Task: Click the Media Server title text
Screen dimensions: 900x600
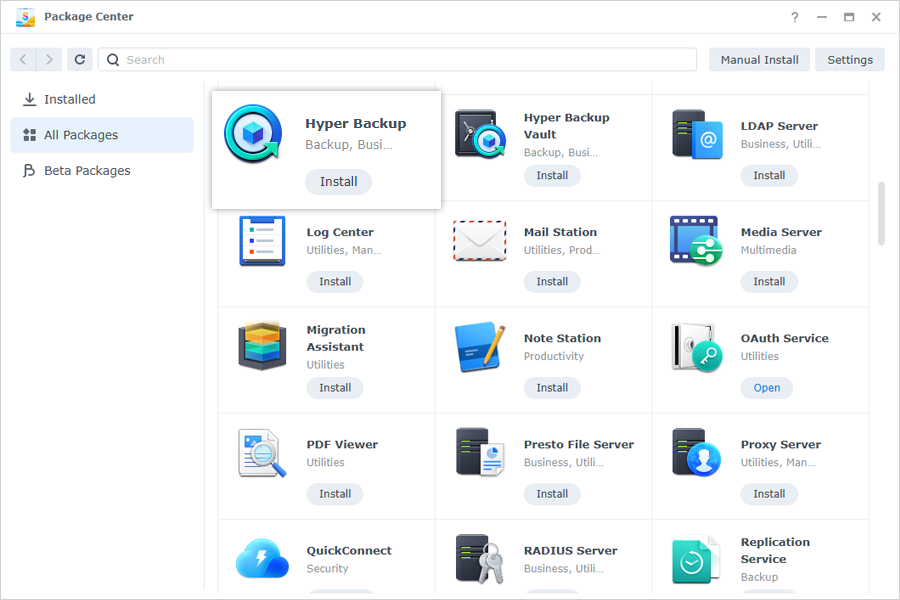Action: 781,233
